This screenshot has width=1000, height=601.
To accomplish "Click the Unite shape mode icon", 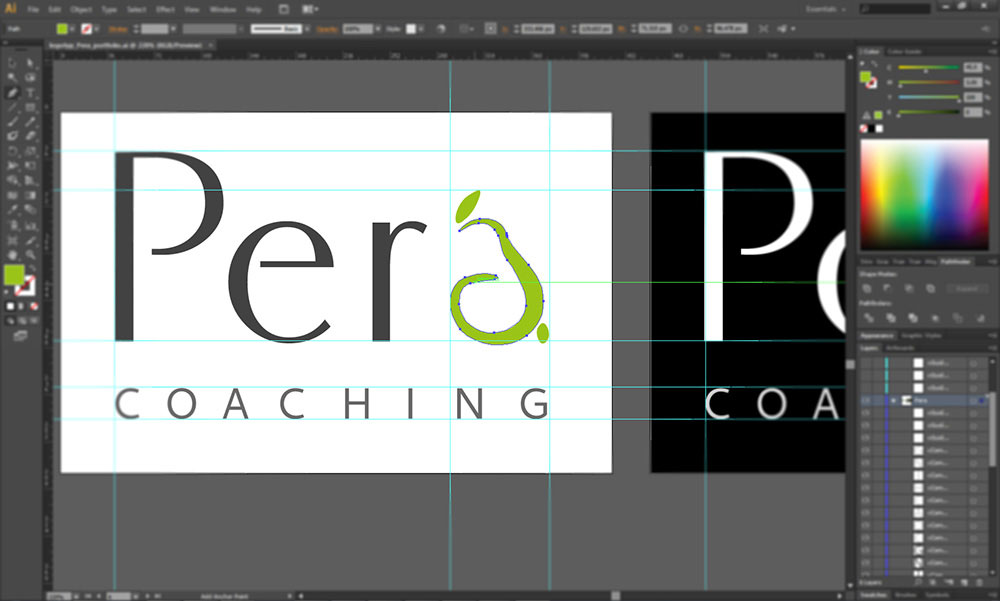I will click(867, 288).
